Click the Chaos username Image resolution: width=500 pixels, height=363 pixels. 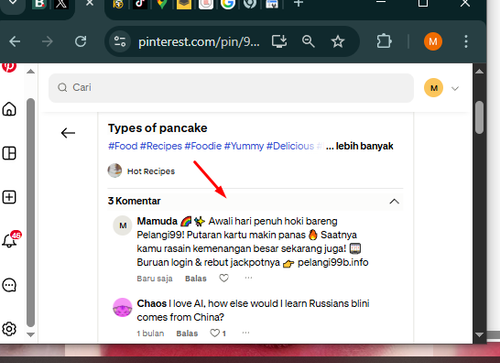(x=152, y=303)
